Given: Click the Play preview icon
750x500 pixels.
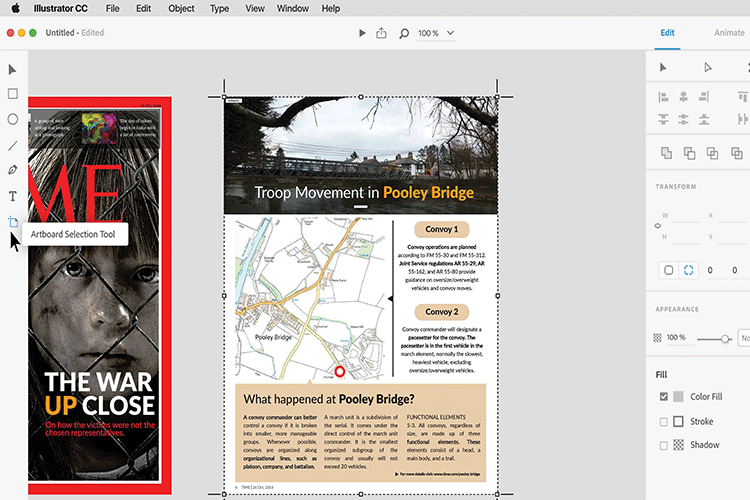Looking at the screenshot, I should (x=362, y=33).
